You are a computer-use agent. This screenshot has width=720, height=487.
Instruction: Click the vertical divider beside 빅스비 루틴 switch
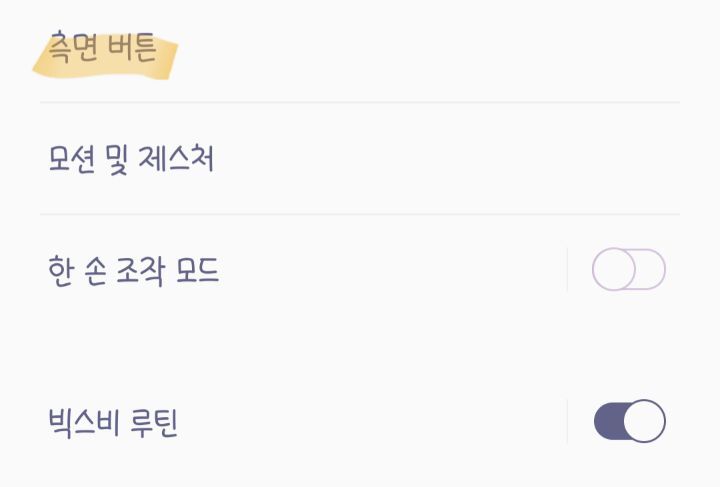(x=567, y=421)
